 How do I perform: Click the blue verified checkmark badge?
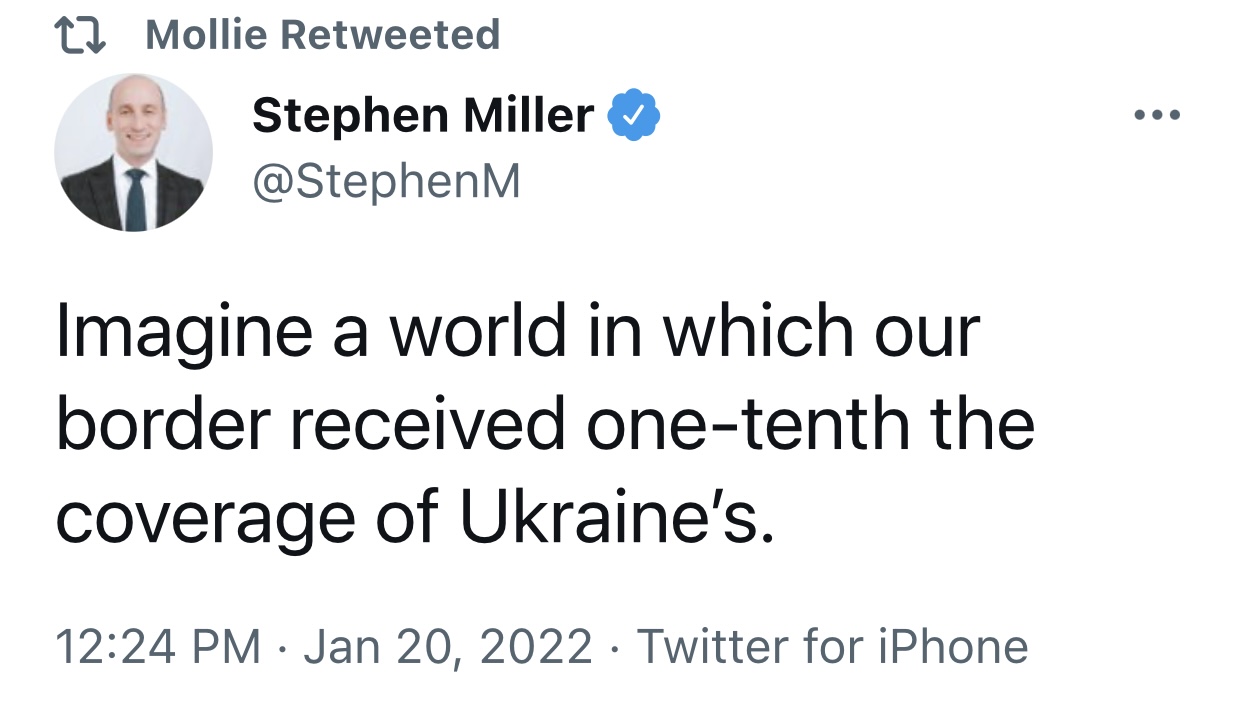point(635,116)
